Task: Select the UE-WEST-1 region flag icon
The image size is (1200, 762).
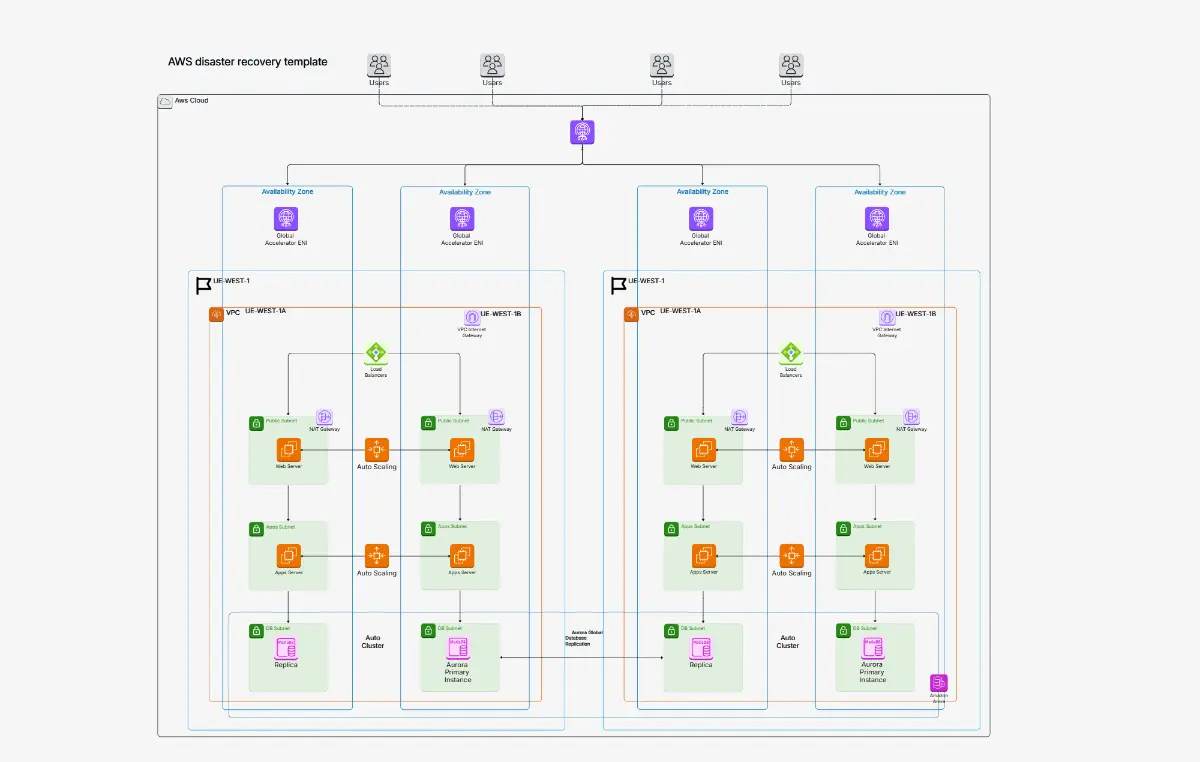Action: pyautogui.click(x=204, y=283)
